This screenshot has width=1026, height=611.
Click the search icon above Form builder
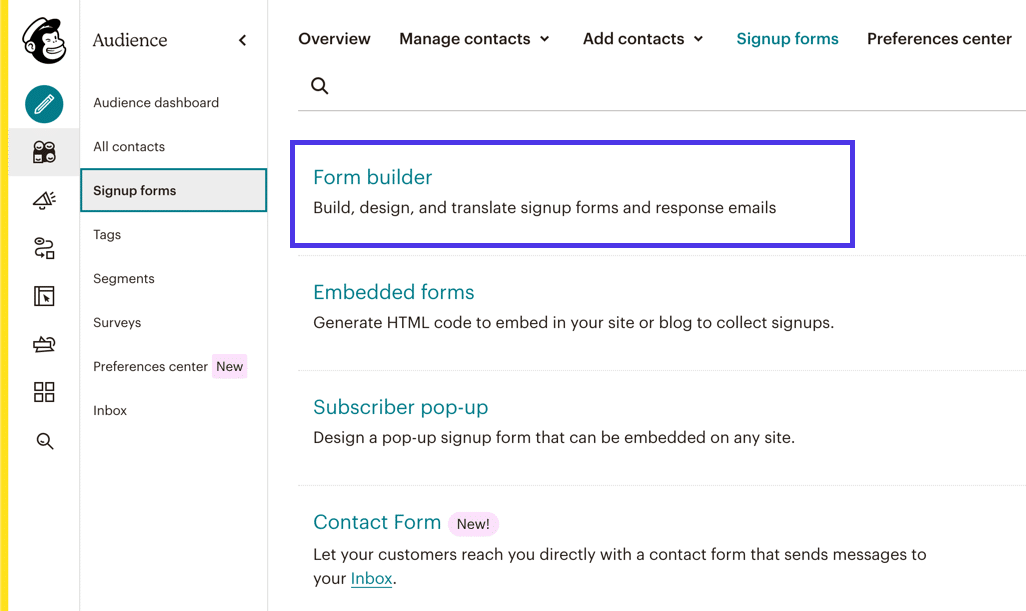[319, 86]
